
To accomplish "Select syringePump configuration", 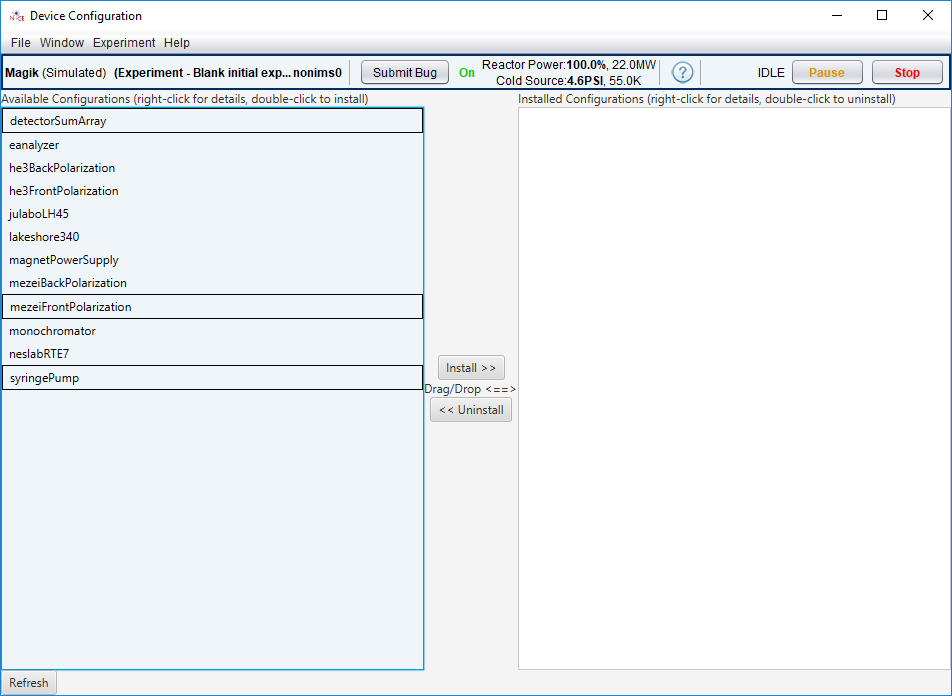I will (x=212, y=378).
